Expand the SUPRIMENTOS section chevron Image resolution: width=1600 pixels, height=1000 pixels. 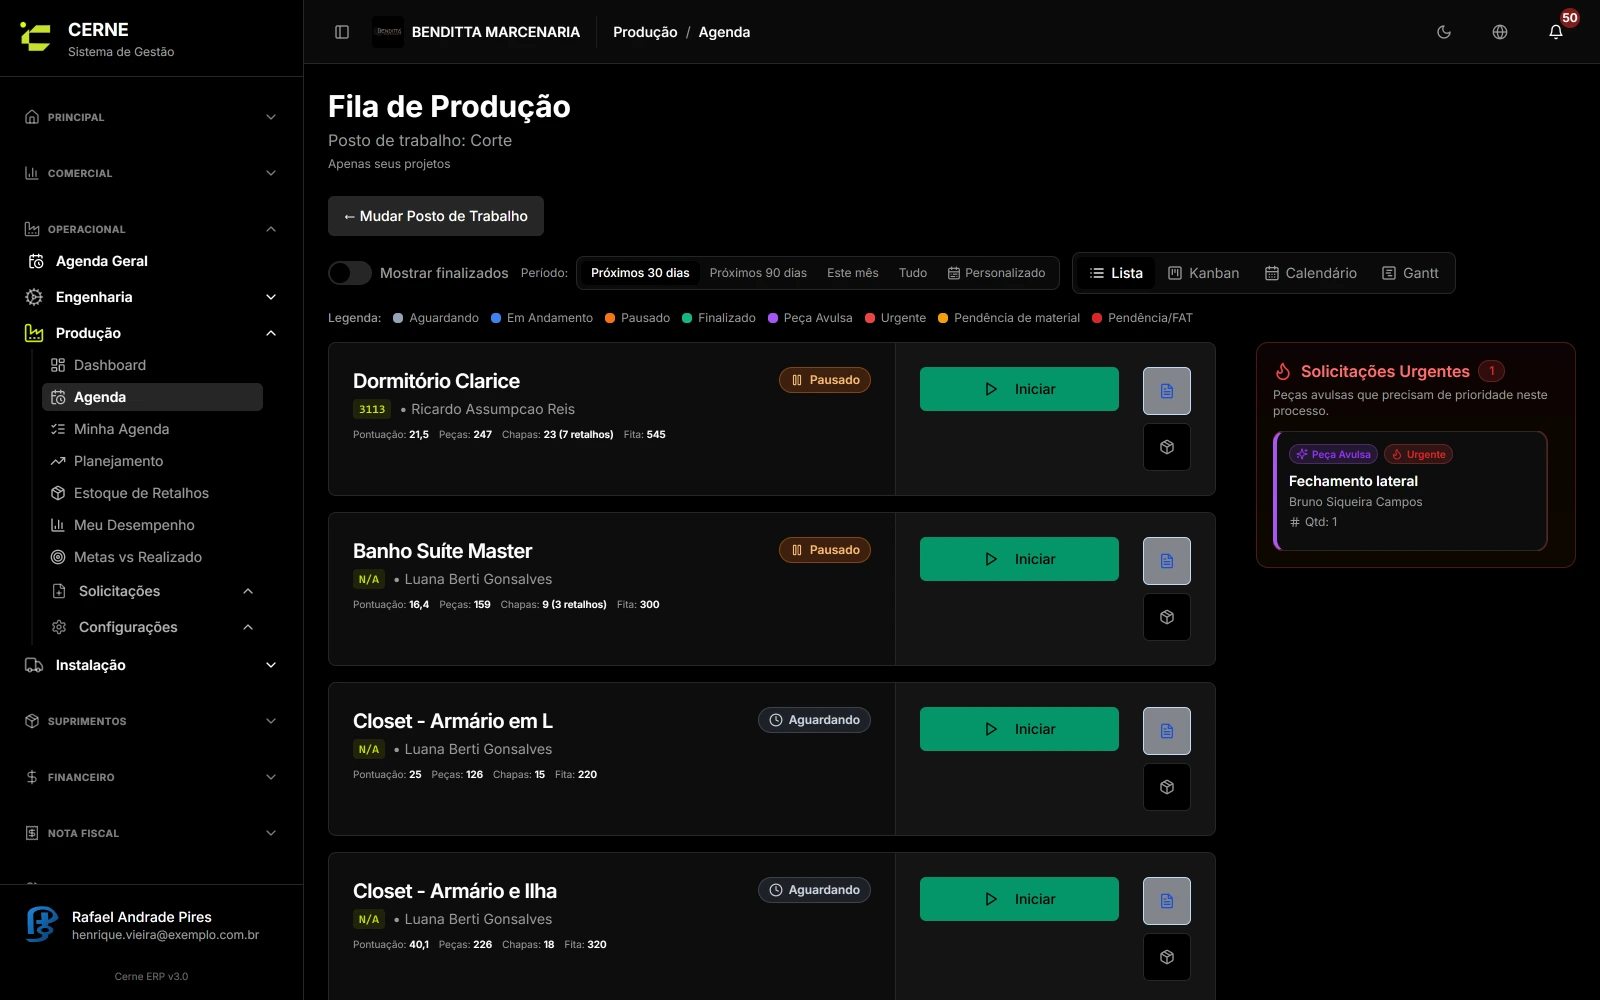271,721
